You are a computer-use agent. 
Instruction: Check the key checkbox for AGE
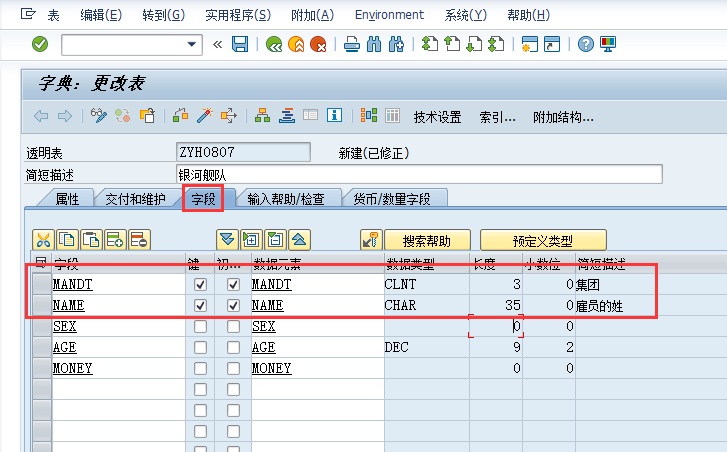pyautogui.click(x=200, y=347)
